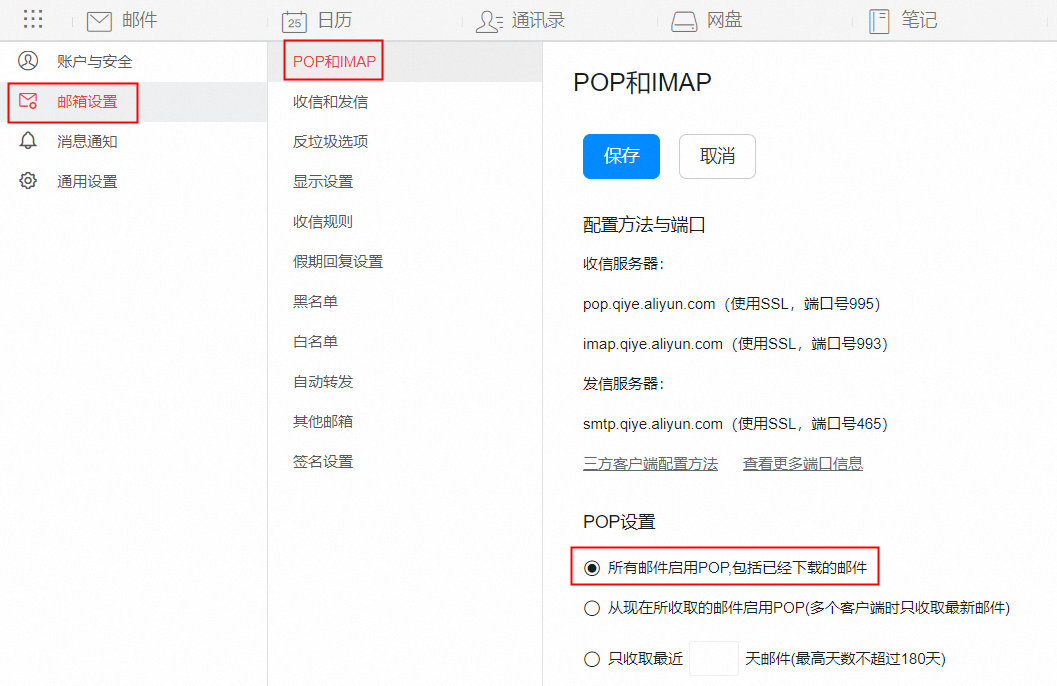Open 查看更多端口信息 link
The height and width of the screenshot is (686, 1057).
tap(802, 464)
